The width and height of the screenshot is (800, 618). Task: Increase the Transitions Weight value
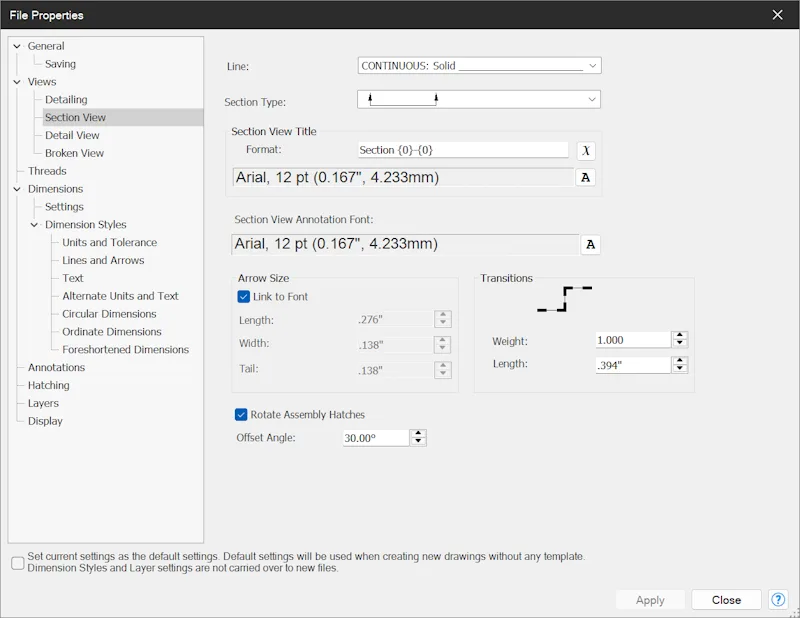tap(680, 336)
